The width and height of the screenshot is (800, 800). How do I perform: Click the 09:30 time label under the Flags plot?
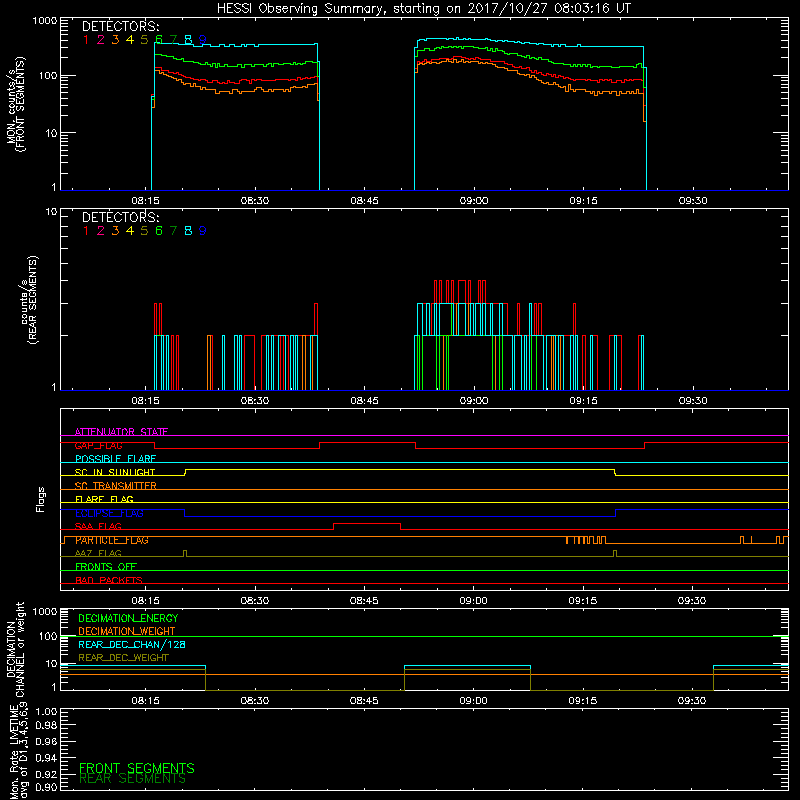[692, 601]
